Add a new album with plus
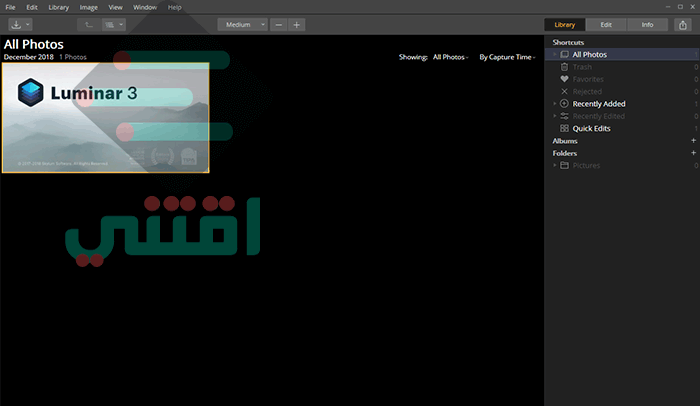The width and height of the screenshot is (700, 406). pos(693,140)
